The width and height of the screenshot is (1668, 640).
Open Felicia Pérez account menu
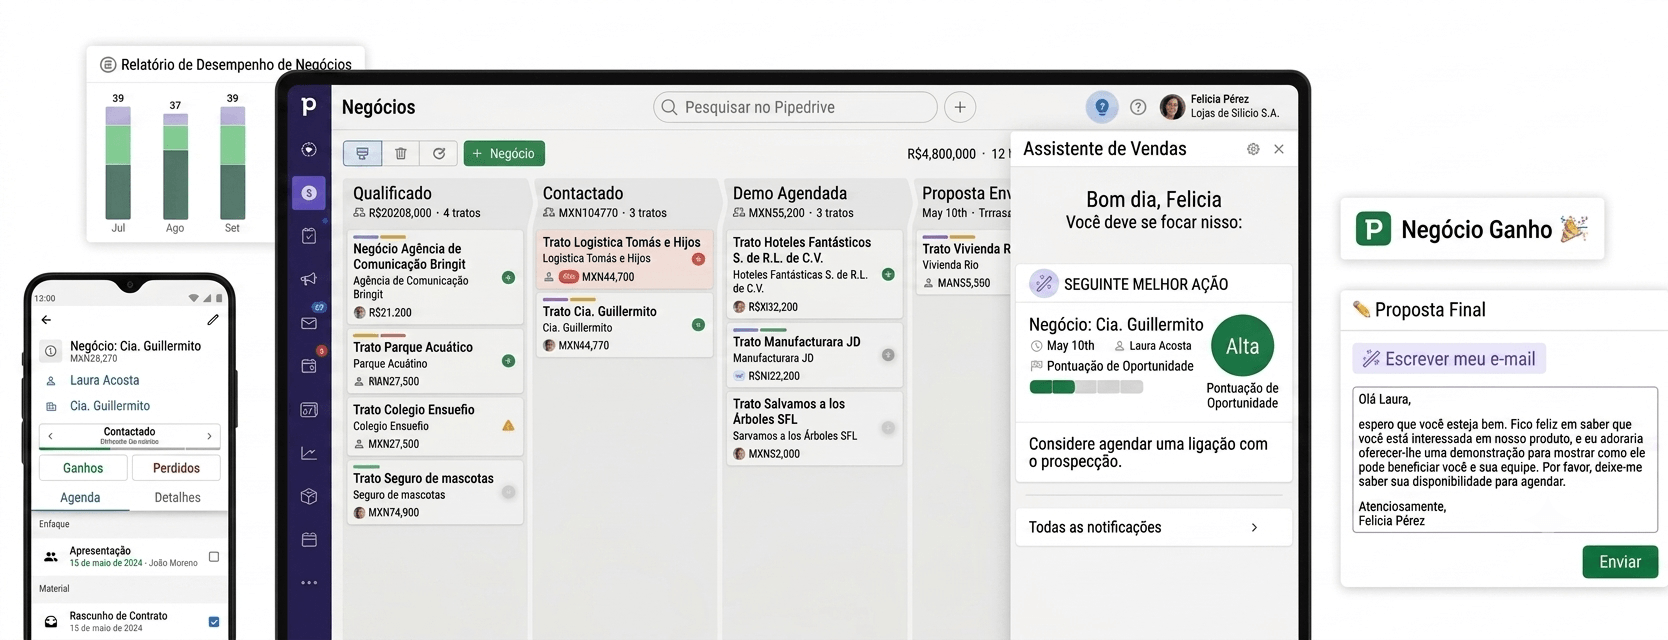[x=1220, y=106]
